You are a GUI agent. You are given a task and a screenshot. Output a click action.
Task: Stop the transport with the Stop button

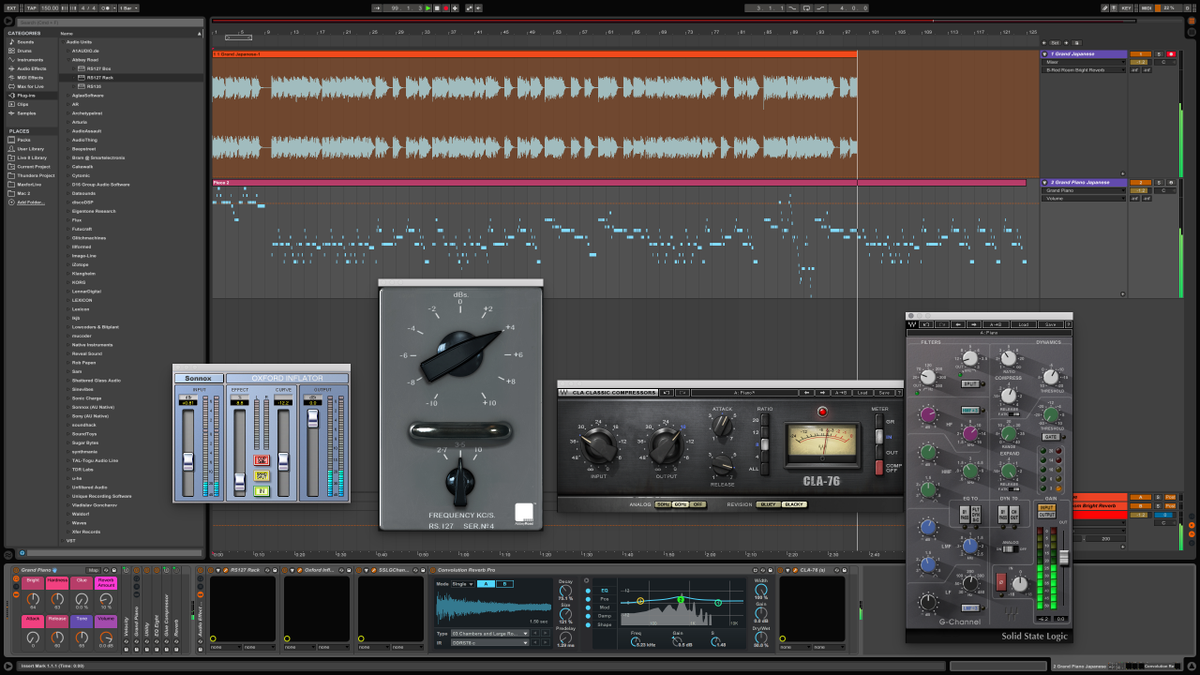tap(437, 8)
